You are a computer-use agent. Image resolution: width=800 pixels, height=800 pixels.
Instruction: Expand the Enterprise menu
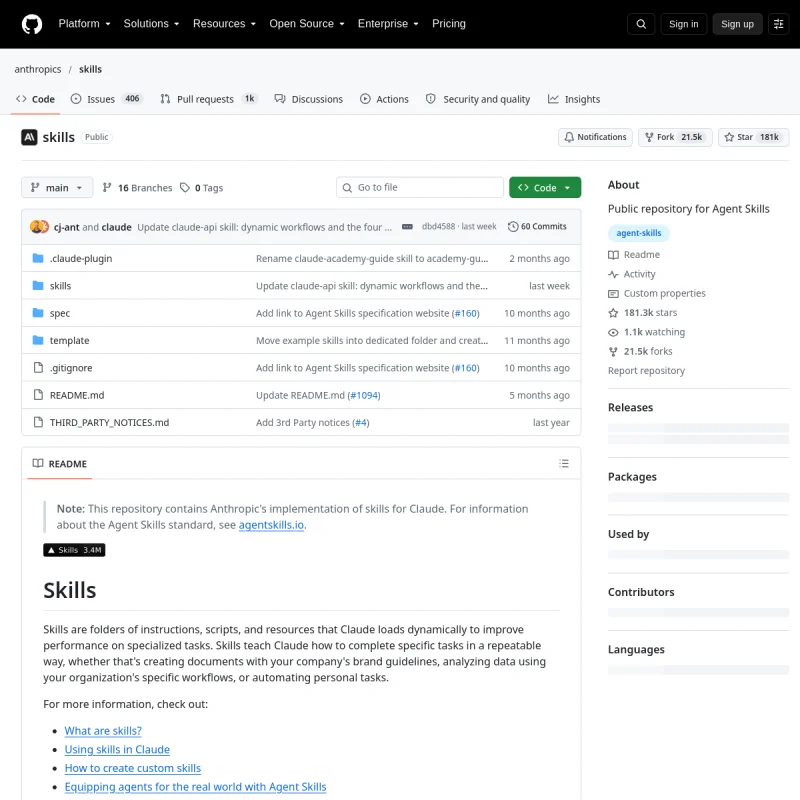click(x=388, y=24)
